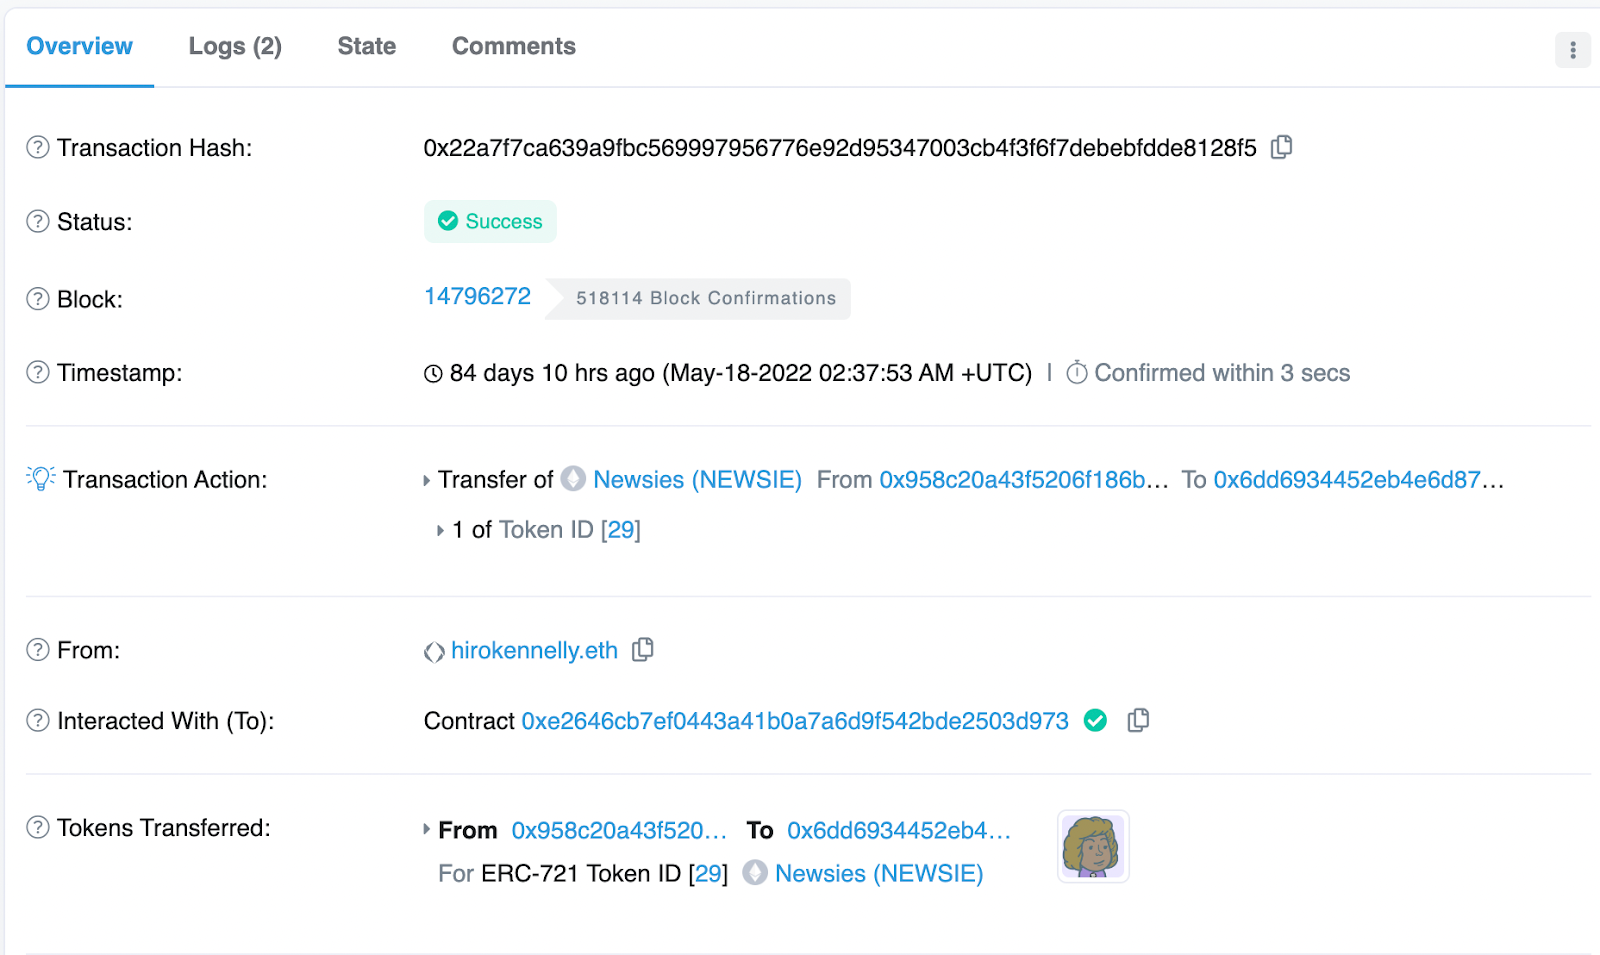Image resolution: width=1600 pixels, height=955 pixels.
Task: Open contract address 0xe2646cb7ef... link
Action: [x=794, y=721]
